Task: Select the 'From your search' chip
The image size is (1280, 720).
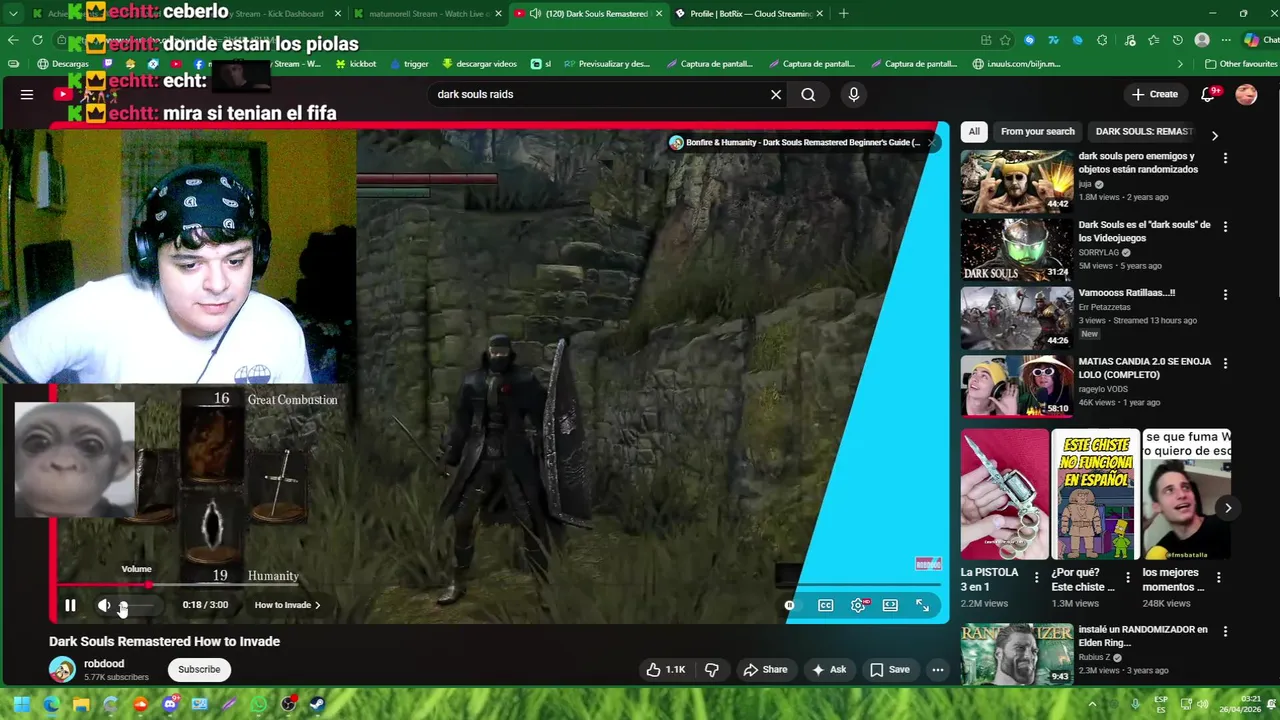Action: point(1038,131)
